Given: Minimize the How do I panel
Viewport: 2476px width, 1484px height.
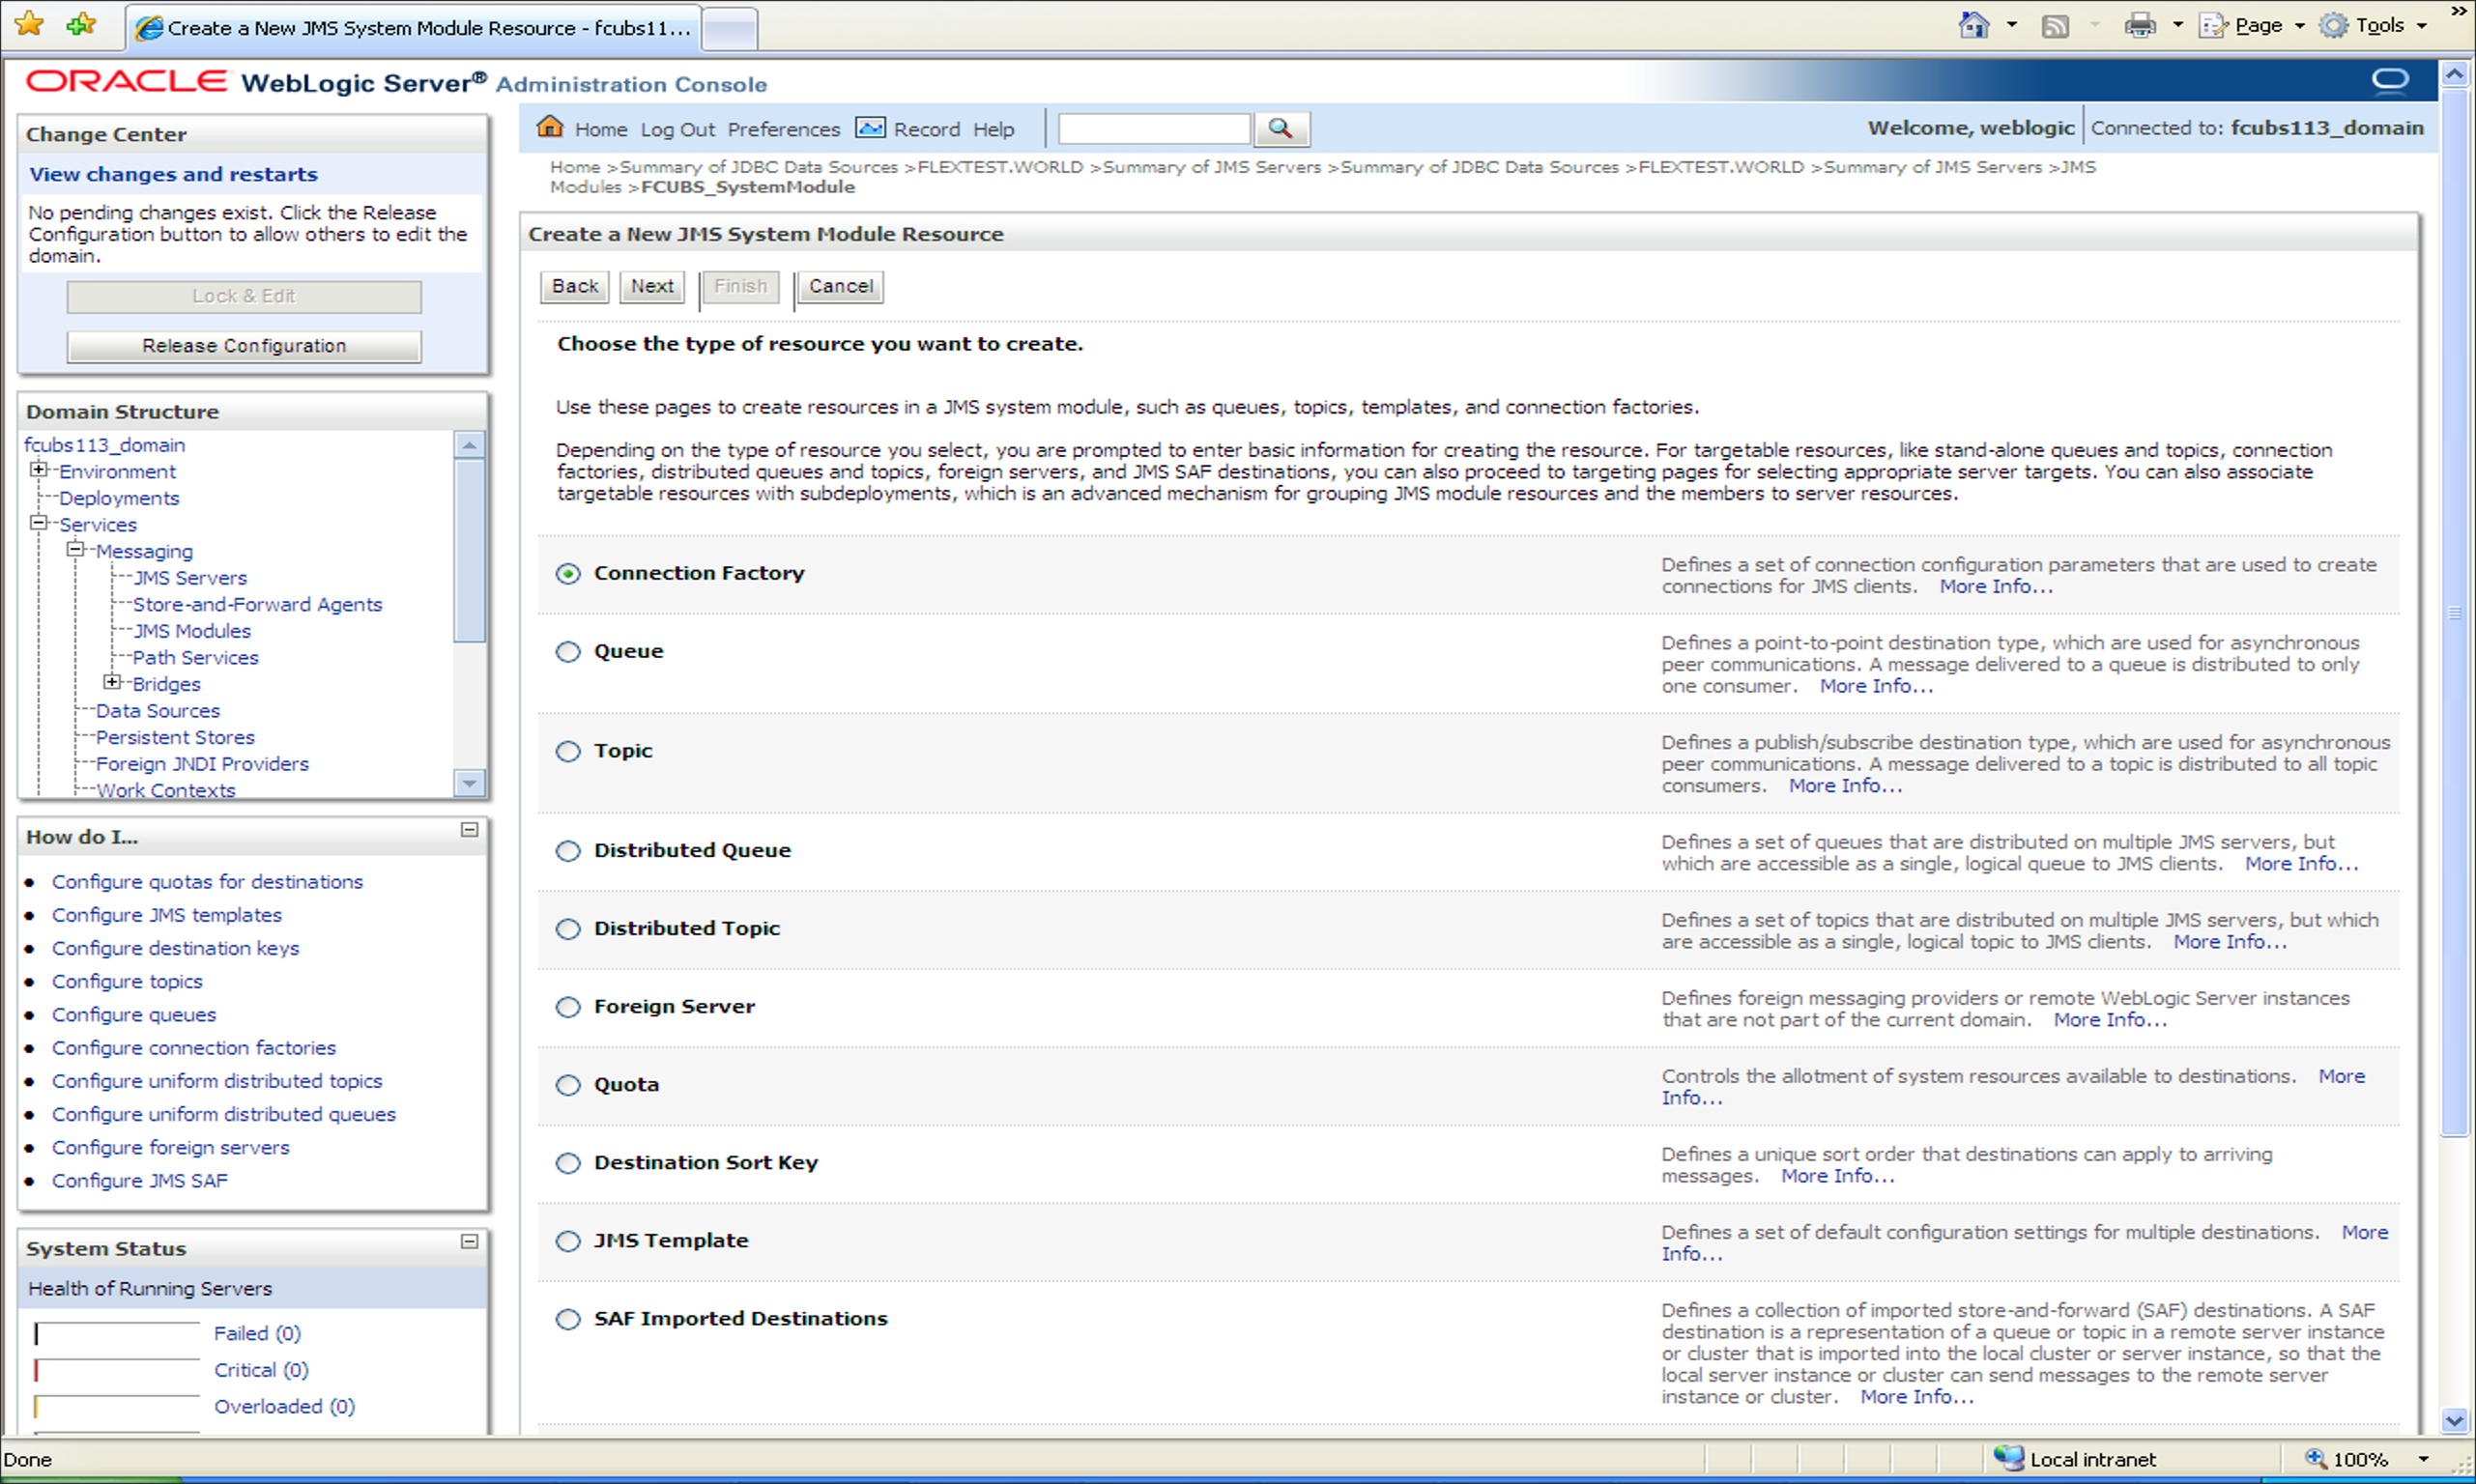Looking at the screenshot, I should 469,830.
